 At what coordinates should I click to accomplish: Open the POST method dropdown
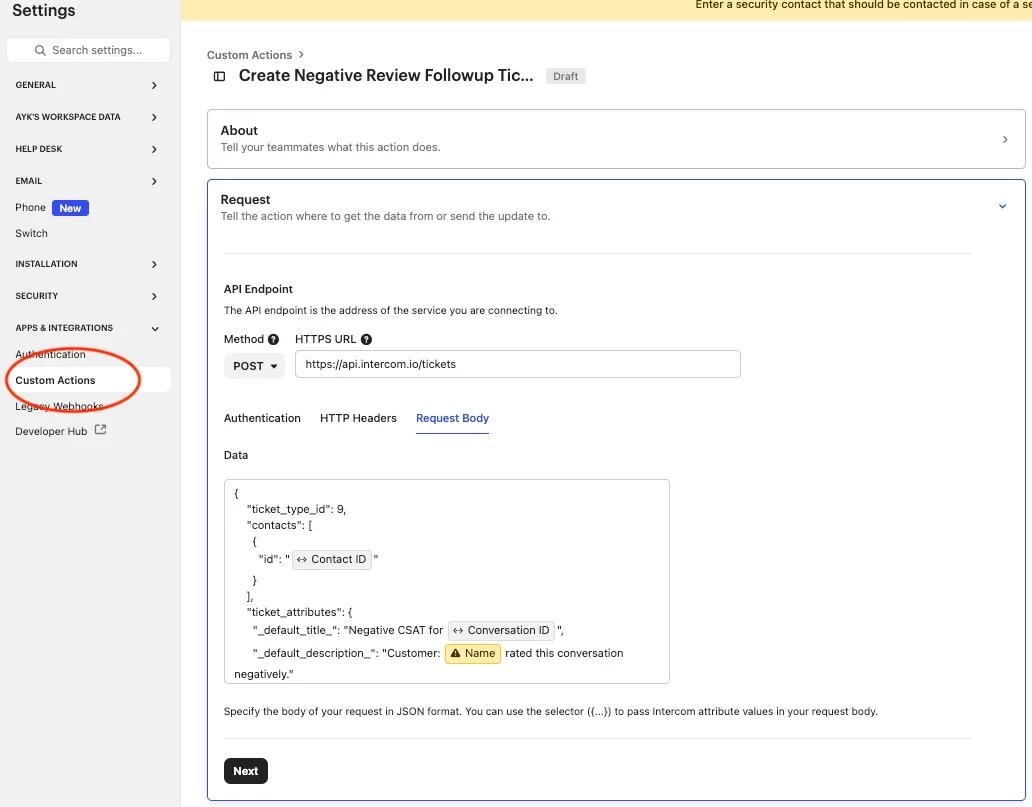click(x=254, y=366)
